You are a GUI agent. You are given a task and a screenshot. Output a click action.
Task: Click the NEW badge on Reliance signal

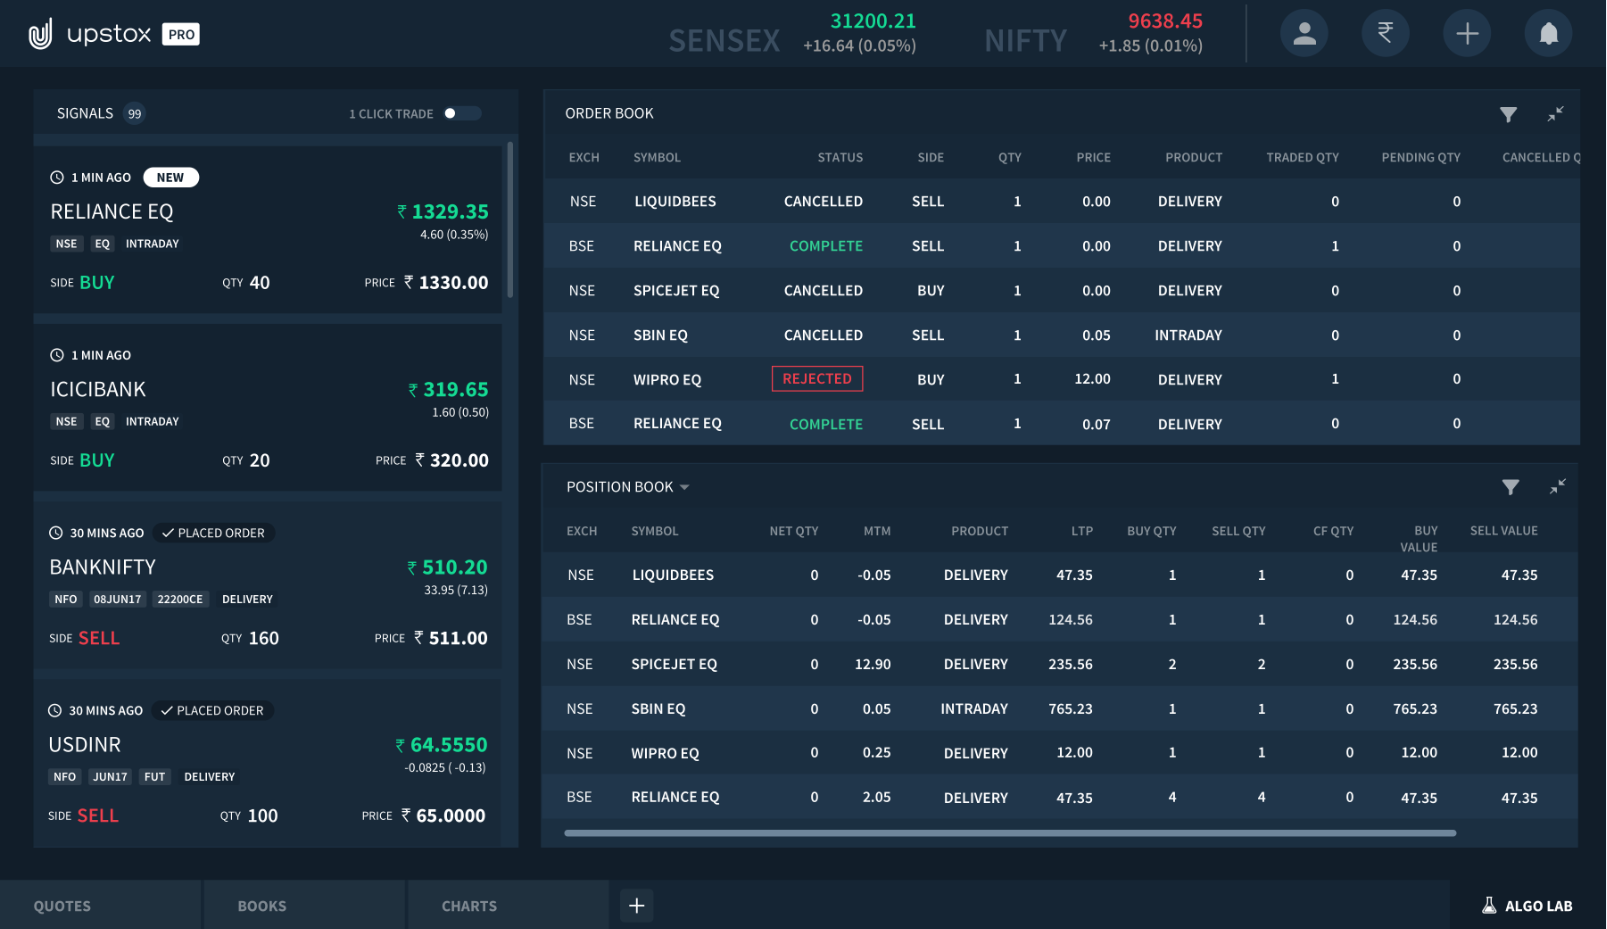pyautogui.click(x=171, y=178)
